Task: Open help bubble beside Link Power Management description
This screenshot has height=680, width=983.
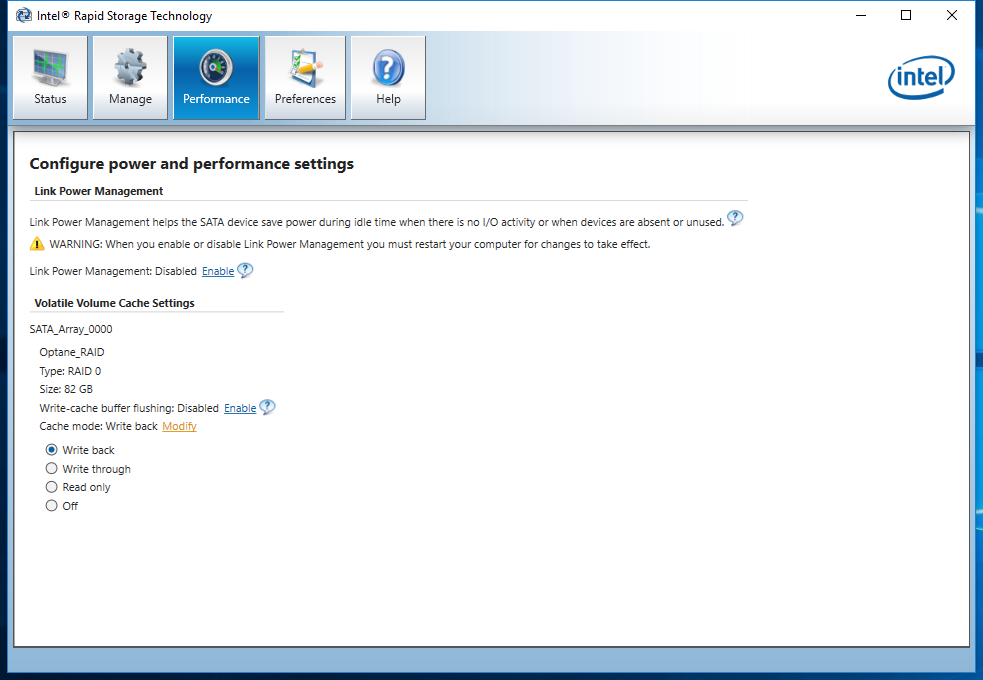Action: click(x=735, y=218)
